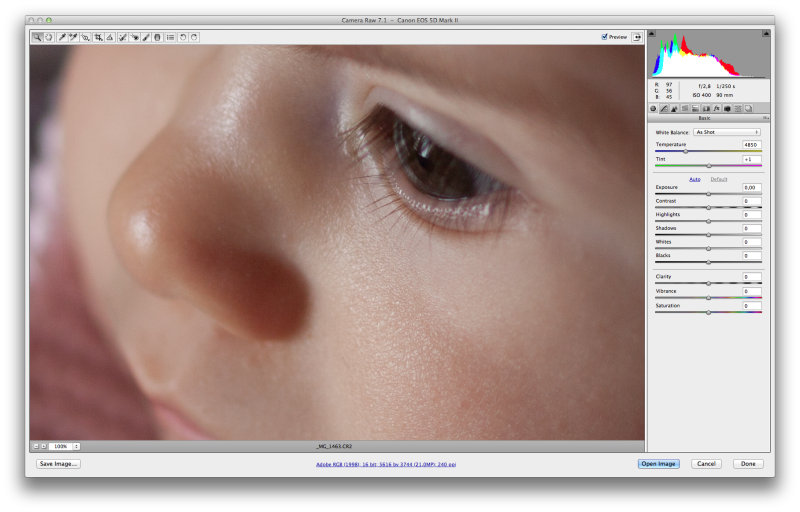Image resolution: width=800 pixels, height=512 pixels.
Task: Click the Whites slider handle
Action: (x=709, y=248)
